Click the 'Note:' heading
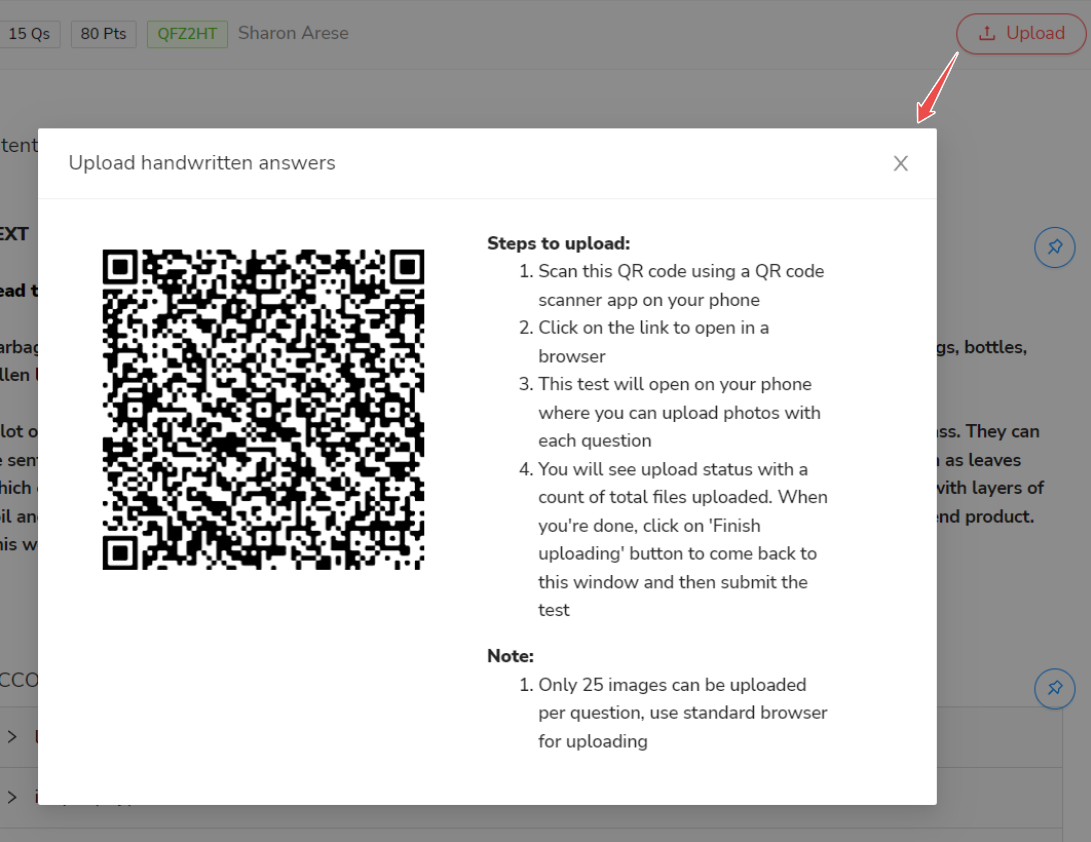Viewport: 1091px width, 842px height. coord(510,656)
